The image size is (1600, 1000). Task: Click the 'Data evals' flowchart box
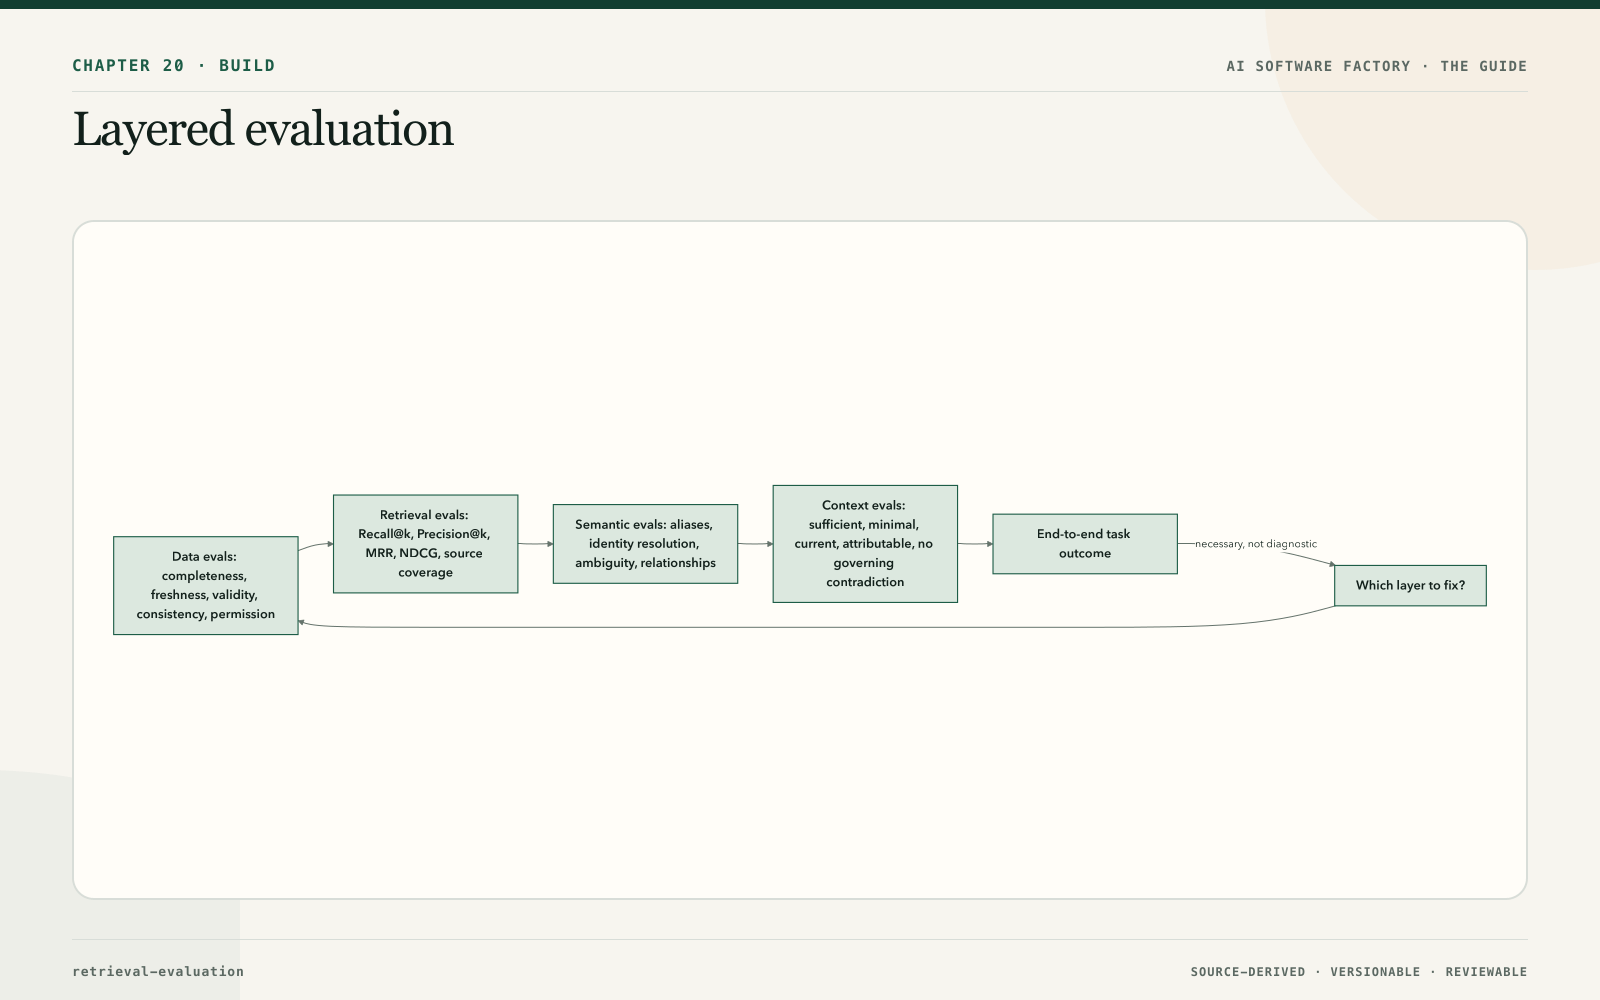206,586
